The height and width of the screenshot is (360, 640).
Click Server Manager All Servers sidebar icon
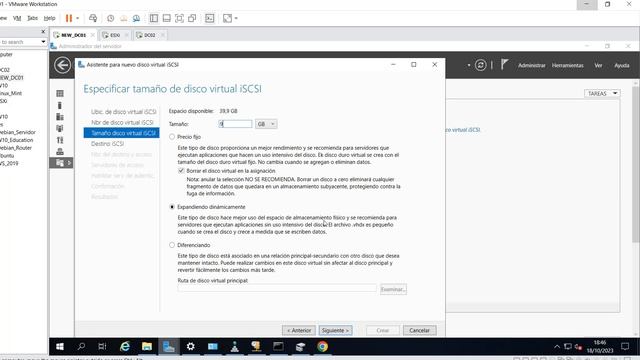(x=60, y=117)
